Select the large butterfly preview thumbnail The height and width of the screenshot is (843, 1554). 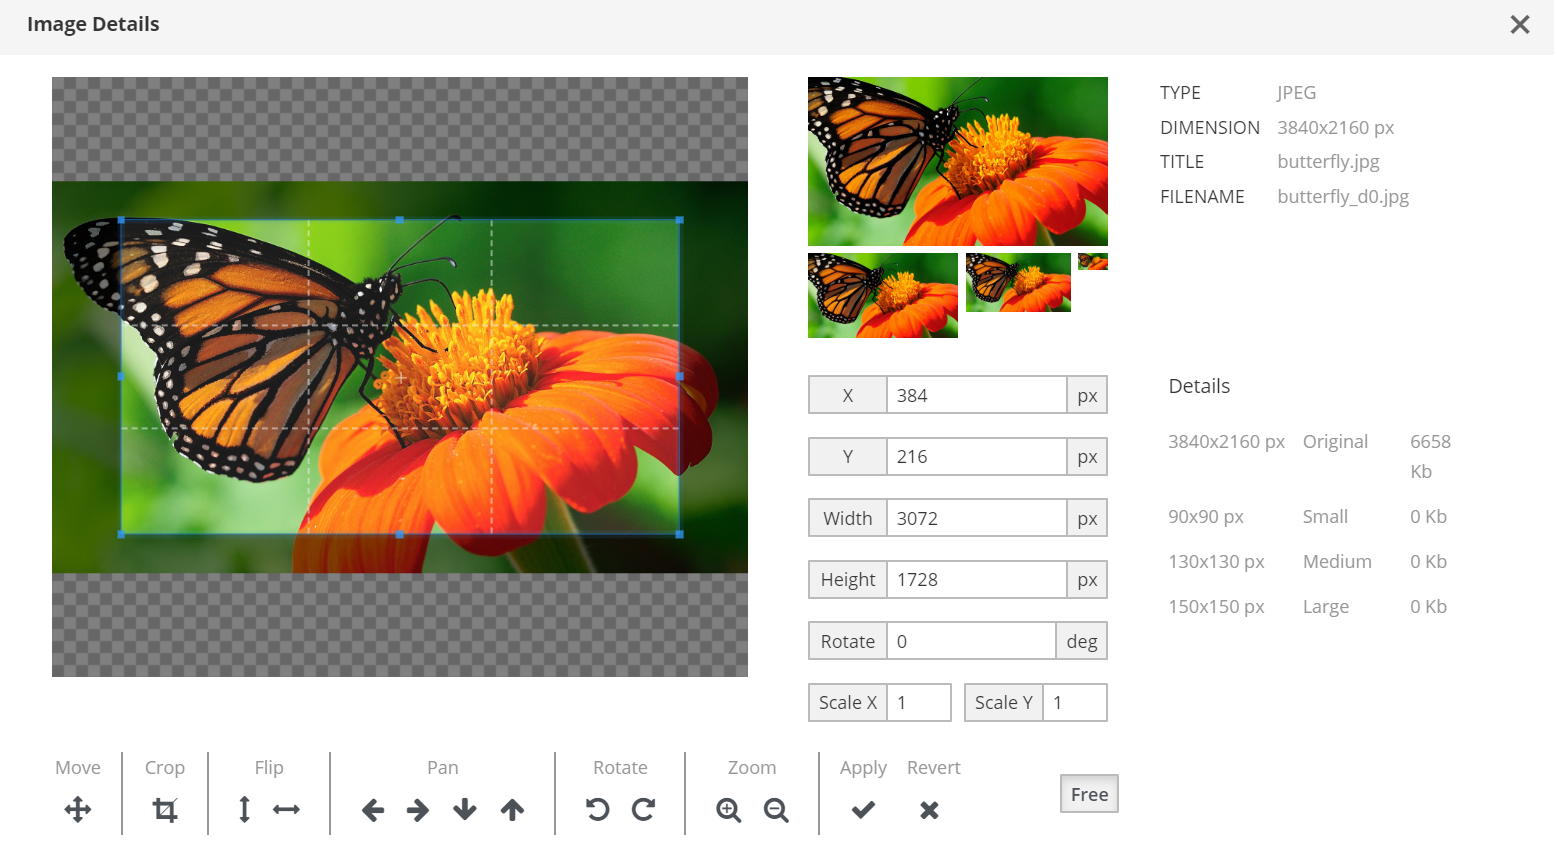click(x=958, y=161)
